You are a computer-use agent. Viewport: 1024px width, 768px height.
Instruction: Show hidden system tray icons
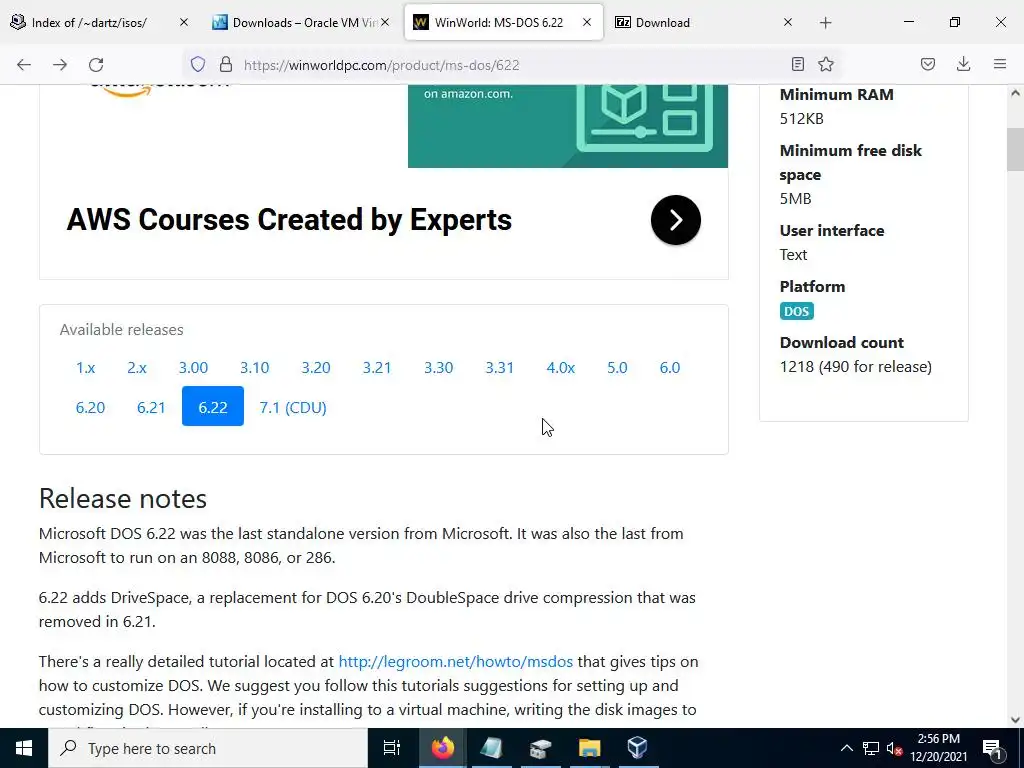tap(846, 748)
